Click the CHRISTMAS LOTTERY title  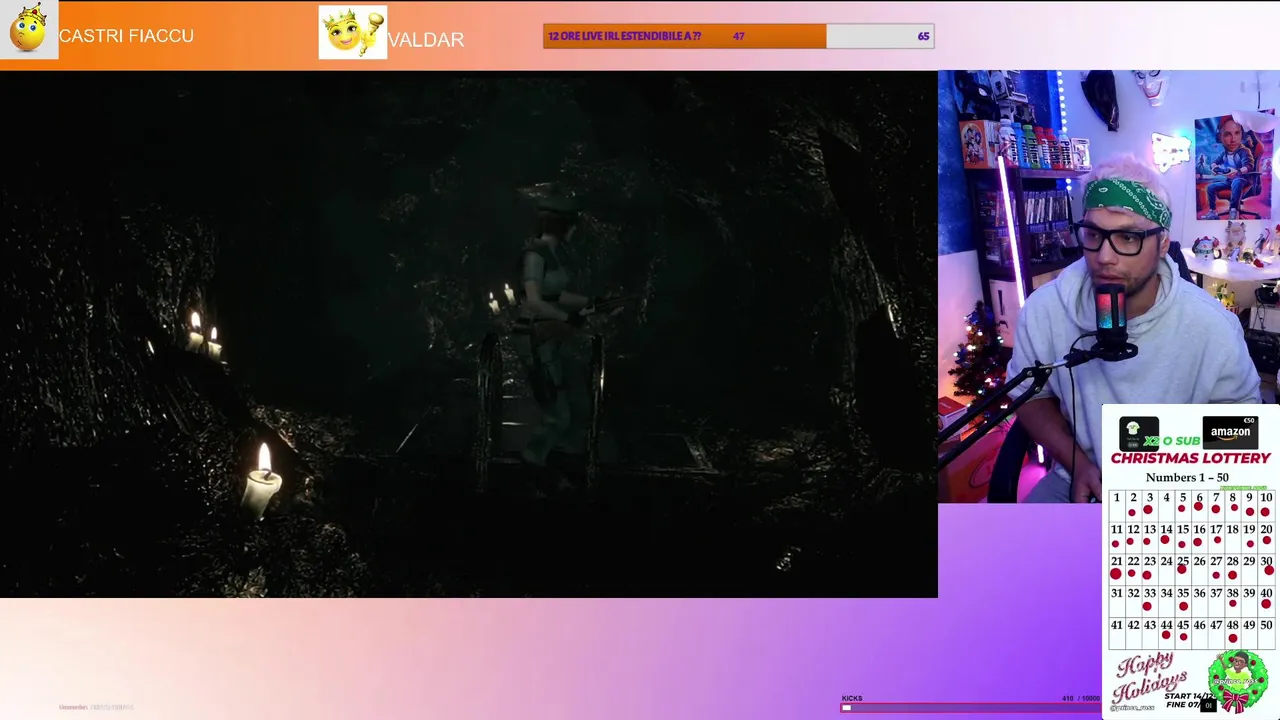click(x=1190, y=458)
